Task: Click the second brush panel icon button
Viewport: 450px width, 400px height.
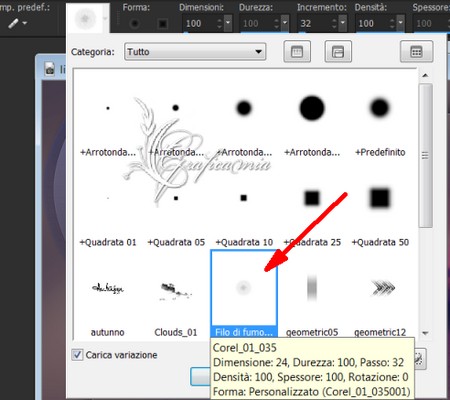Action: [x=338, y=52]
